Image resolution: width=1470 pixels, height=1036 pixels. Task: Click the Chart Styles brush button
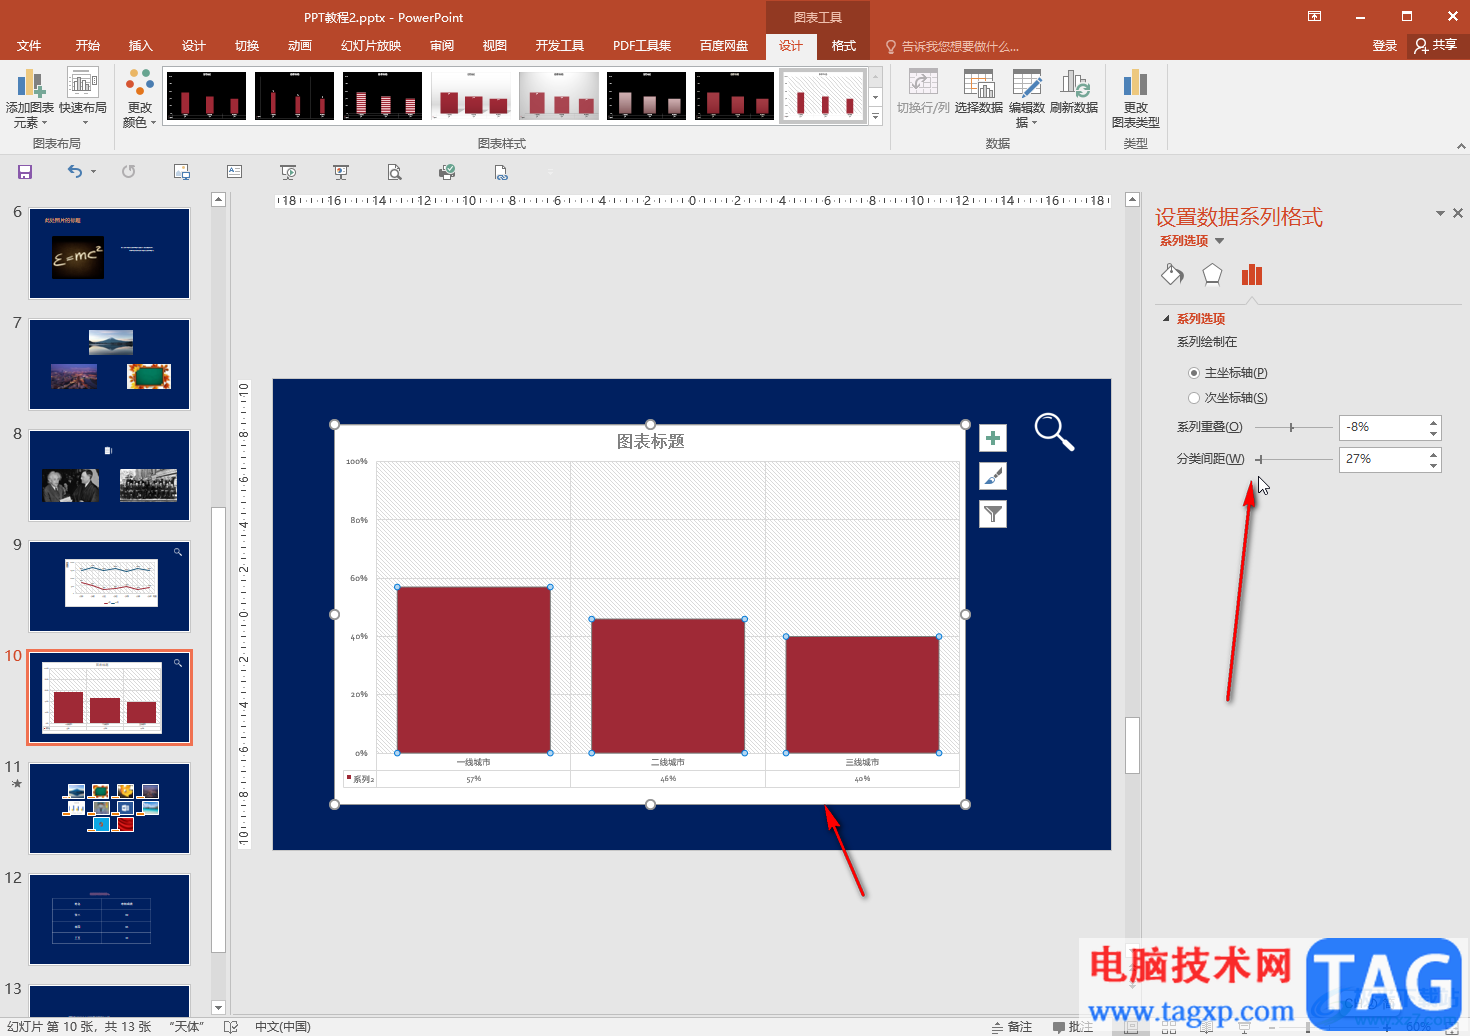click(x=993, y=476)
